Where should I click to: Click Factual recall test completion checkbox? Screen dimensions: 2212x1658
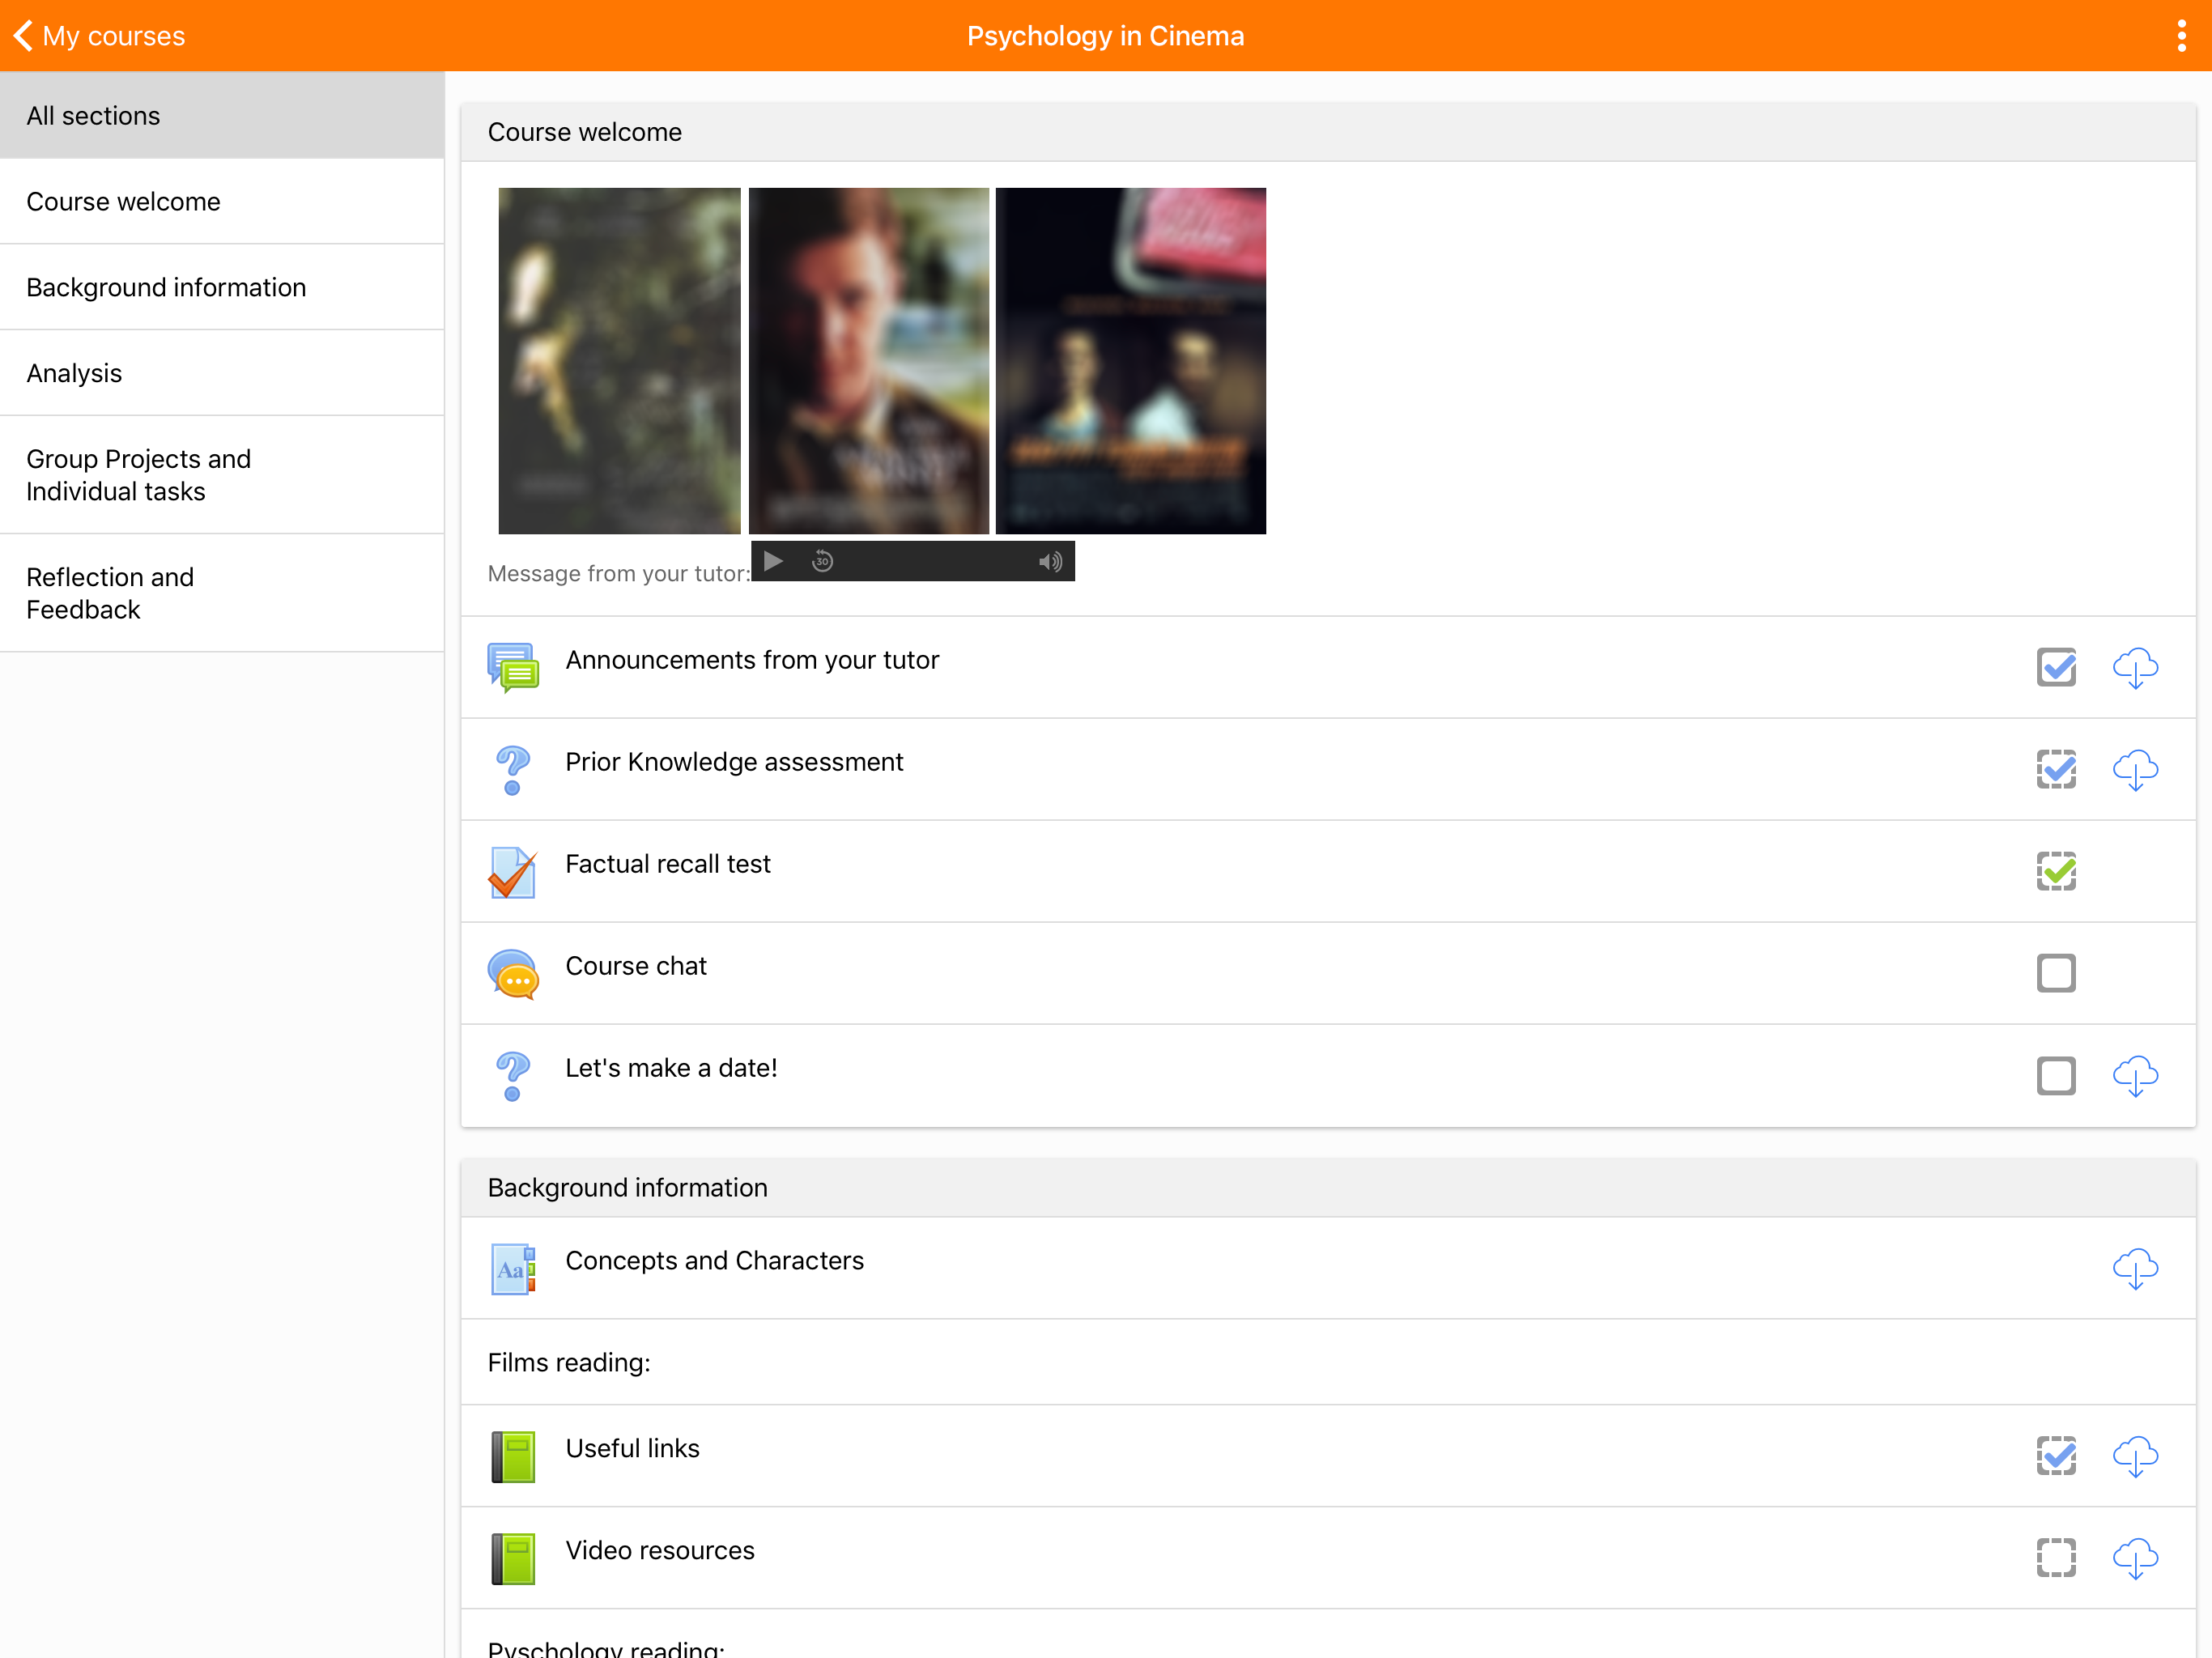point(2056,872)
